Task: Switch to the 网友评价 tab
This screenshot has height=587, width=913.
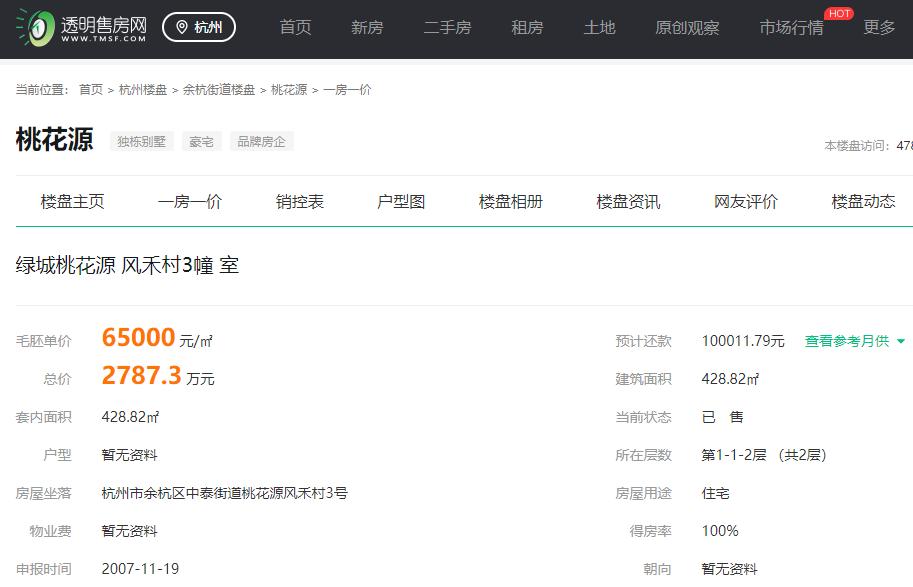Action: pyautogui.click(x=742, y=201)
